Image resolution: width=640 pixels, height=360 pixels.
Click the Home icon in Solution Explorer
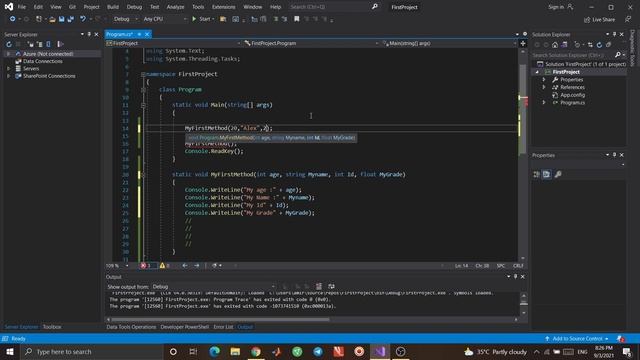click(x=555, y=44)
